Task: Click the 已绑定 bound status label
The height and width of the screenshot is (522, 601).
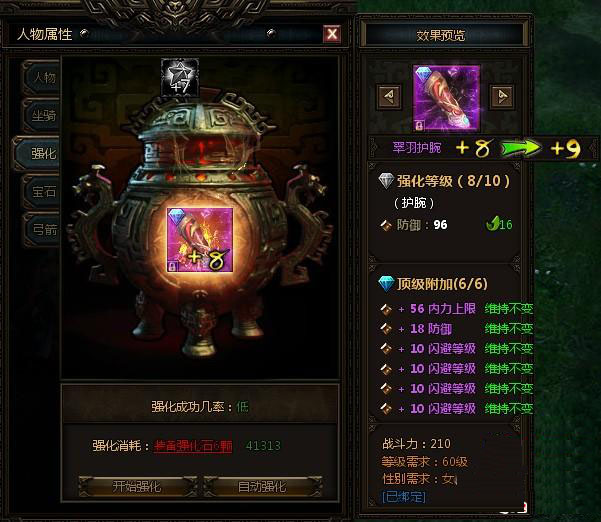Action: point(404,497)
